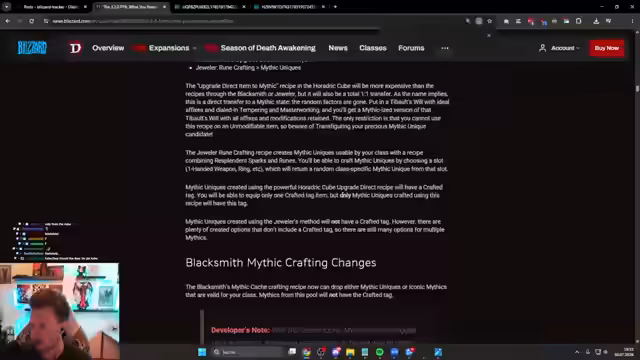The height and width of the screenshot is (360, 640).
Task: Expand the Account dropdown
Action: click(564, 48)
